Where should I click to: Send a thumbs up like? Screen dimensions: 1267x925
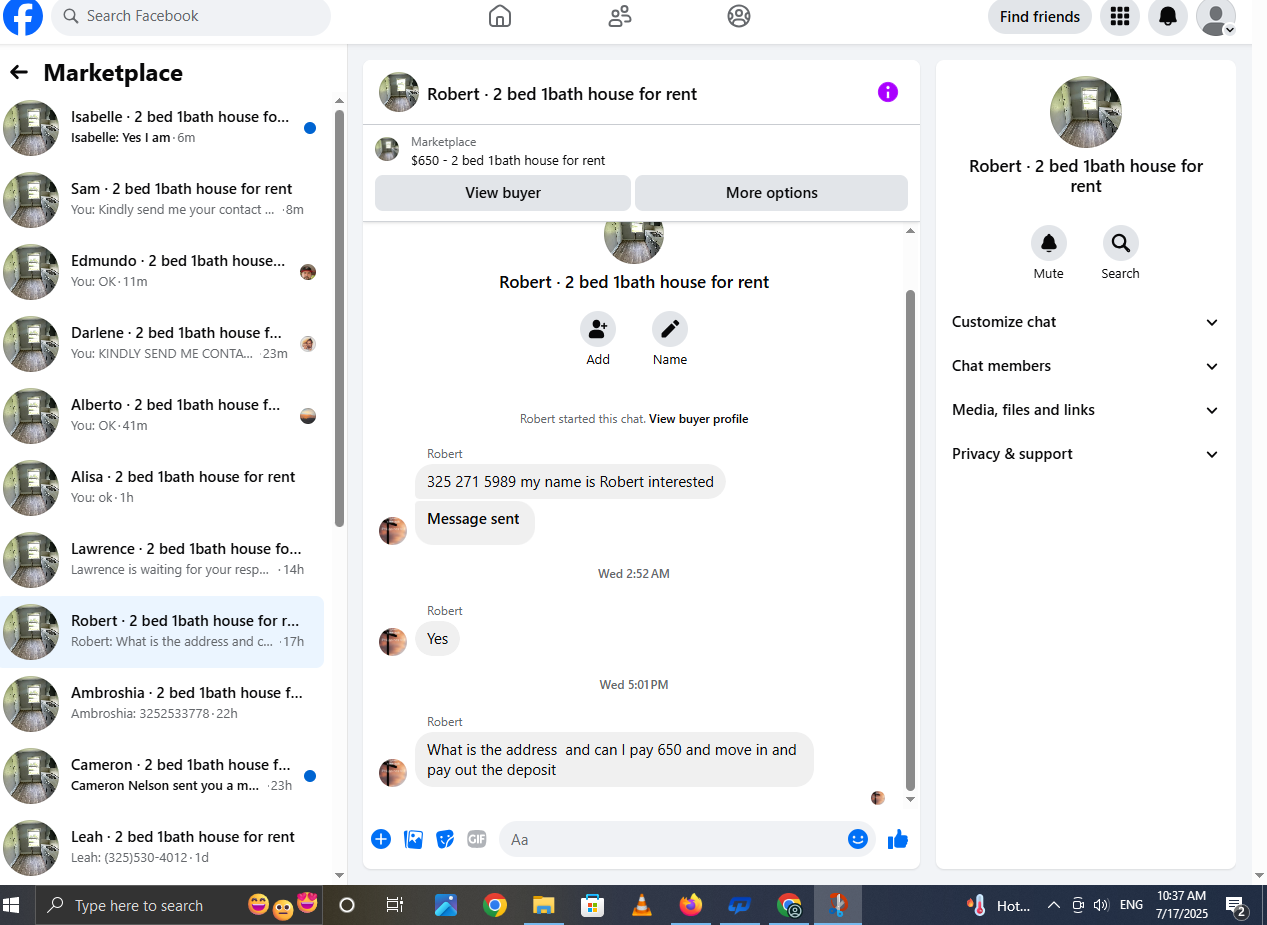pyautogui.click(x=898, y=839)
